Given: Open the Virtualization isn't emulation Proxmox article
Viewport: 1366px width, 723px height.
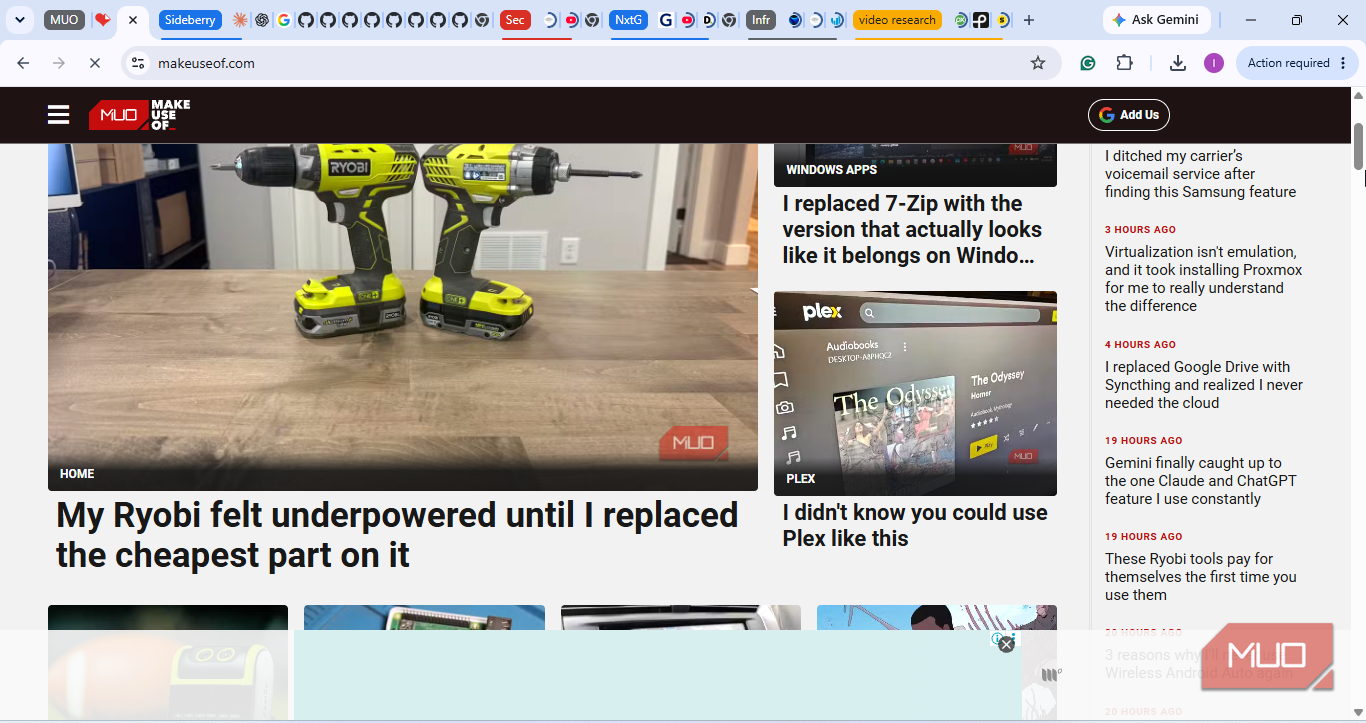Looking at the screenshot, I should (1204, 279).
